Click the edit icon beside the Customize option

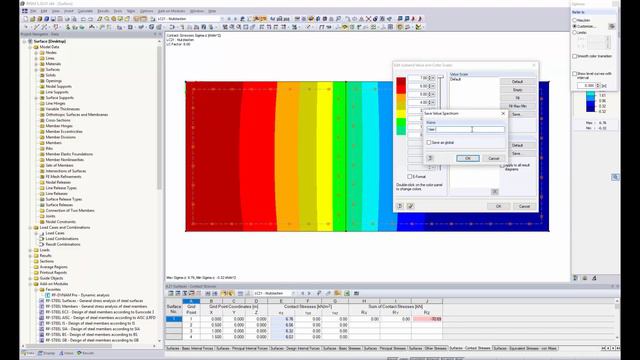[611, 26]
